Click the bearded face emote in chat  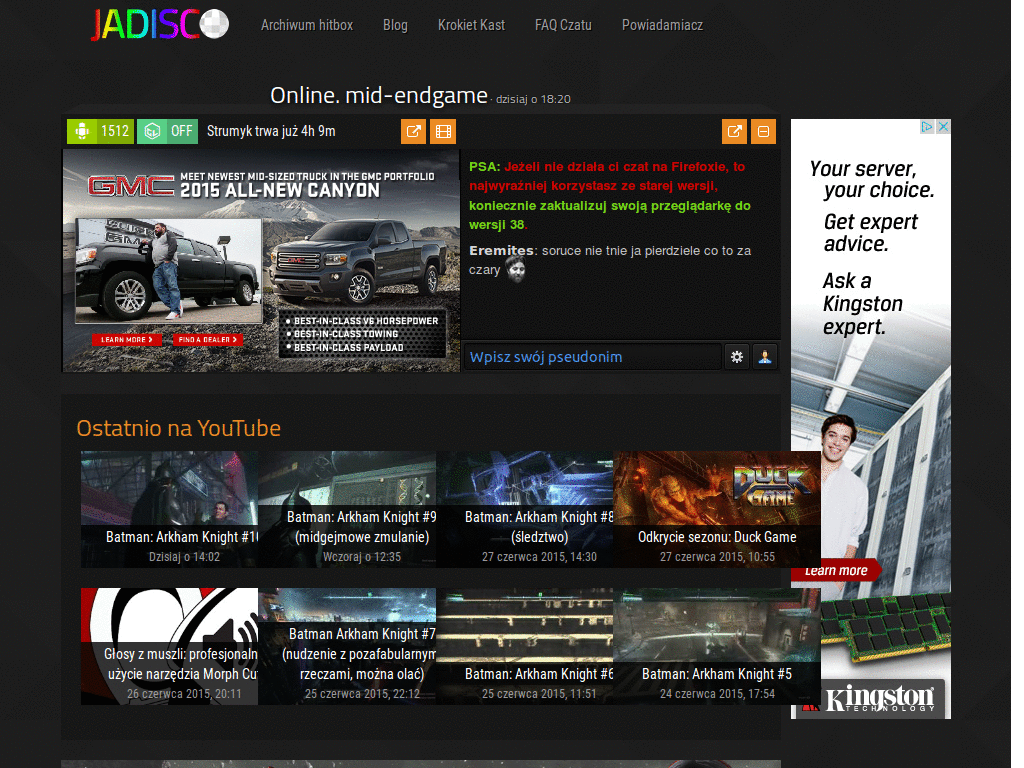point(516,269)
